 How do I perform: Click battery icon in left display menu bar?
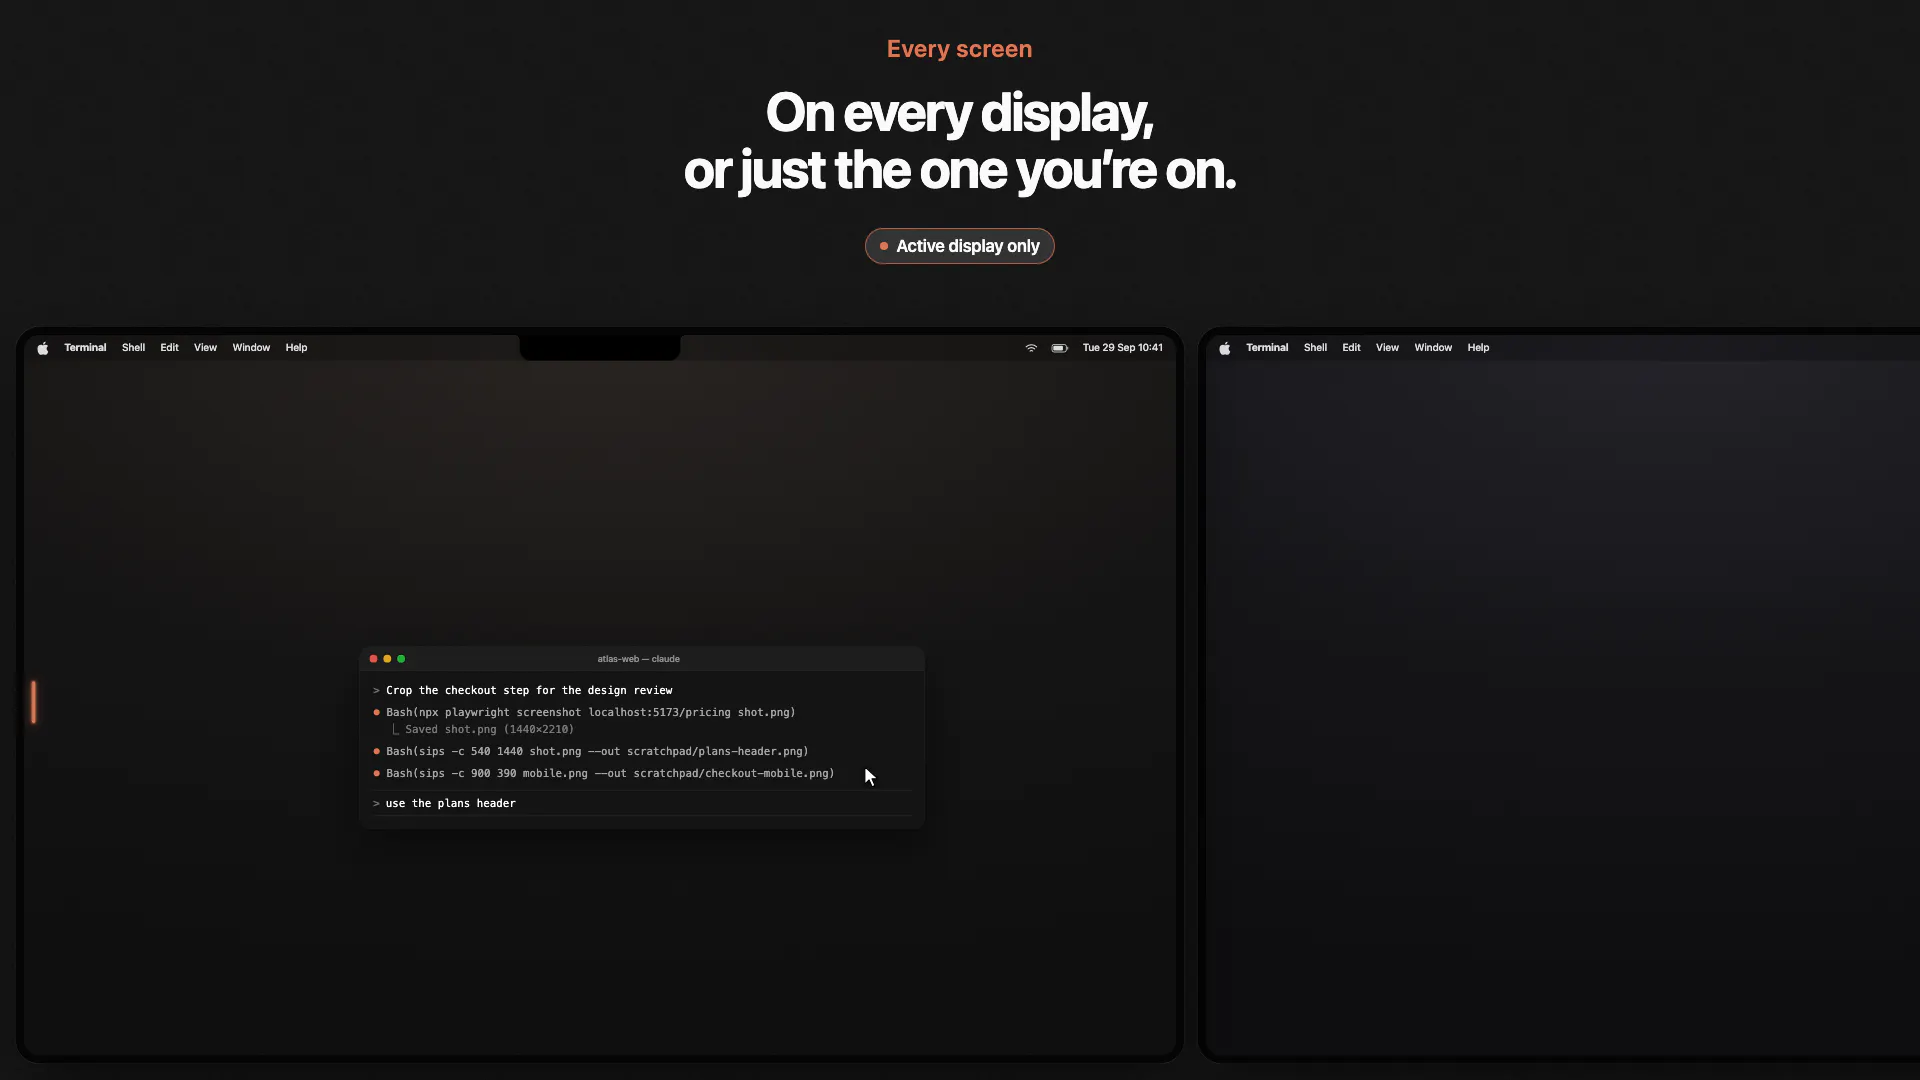pyautogui.click(x=1060, y=348)
